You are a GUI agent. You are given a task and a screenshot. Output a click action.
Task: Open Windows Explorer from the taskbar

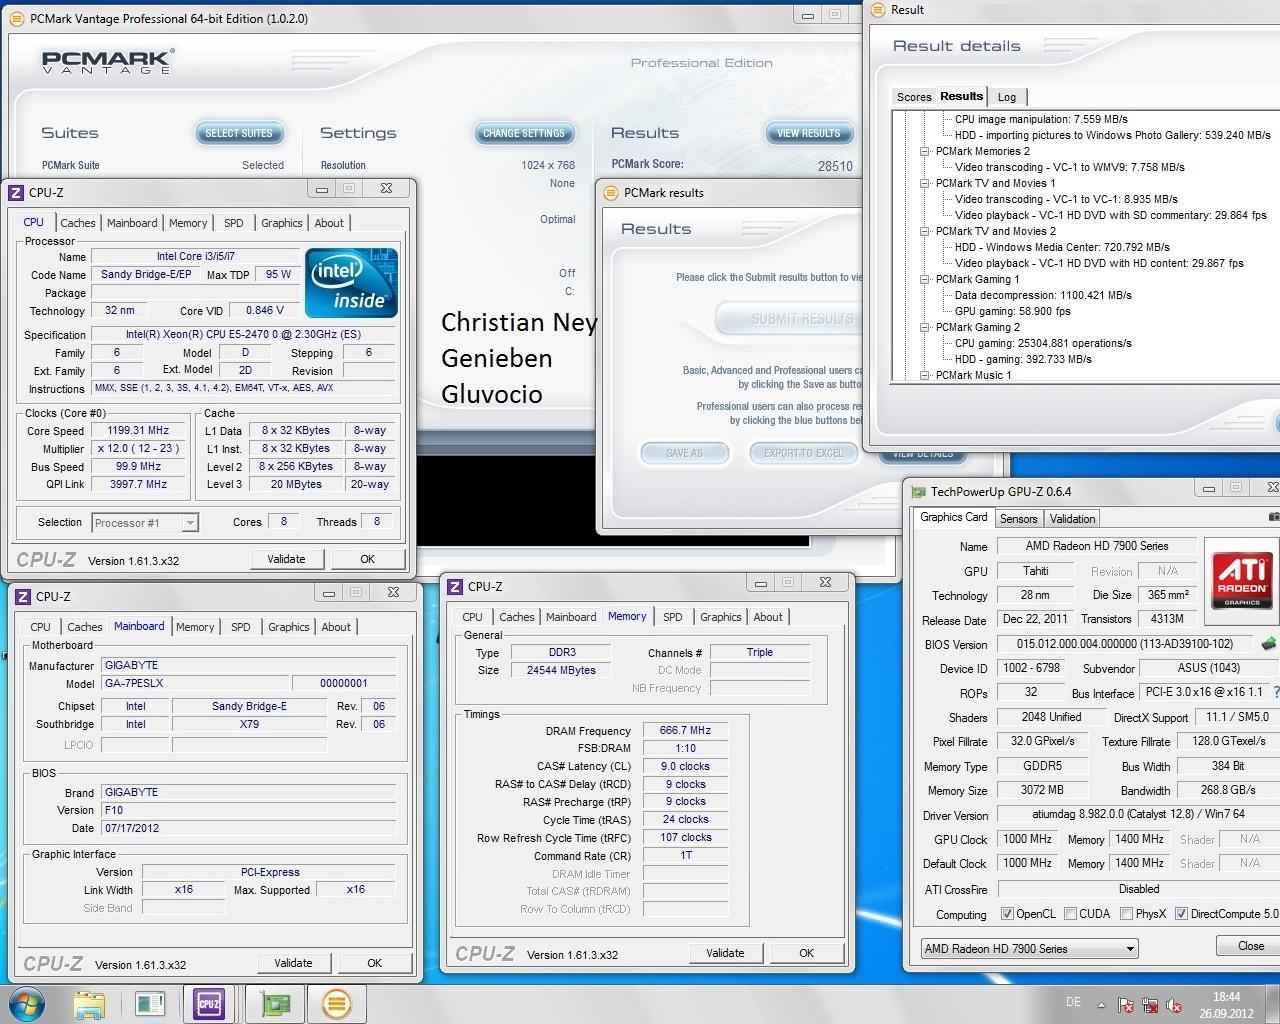pos(89,1003)
